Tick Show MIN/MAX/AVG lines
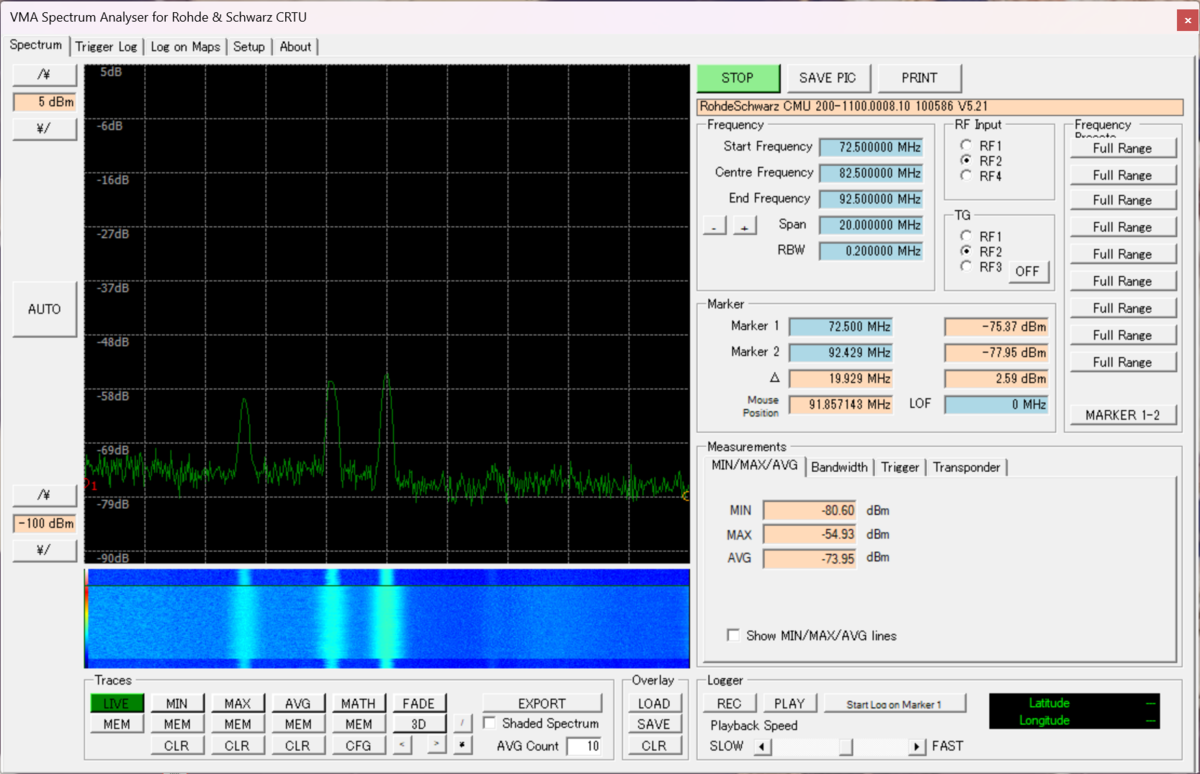The width and height of the screenshot is (1200, 774). [734, 636]
